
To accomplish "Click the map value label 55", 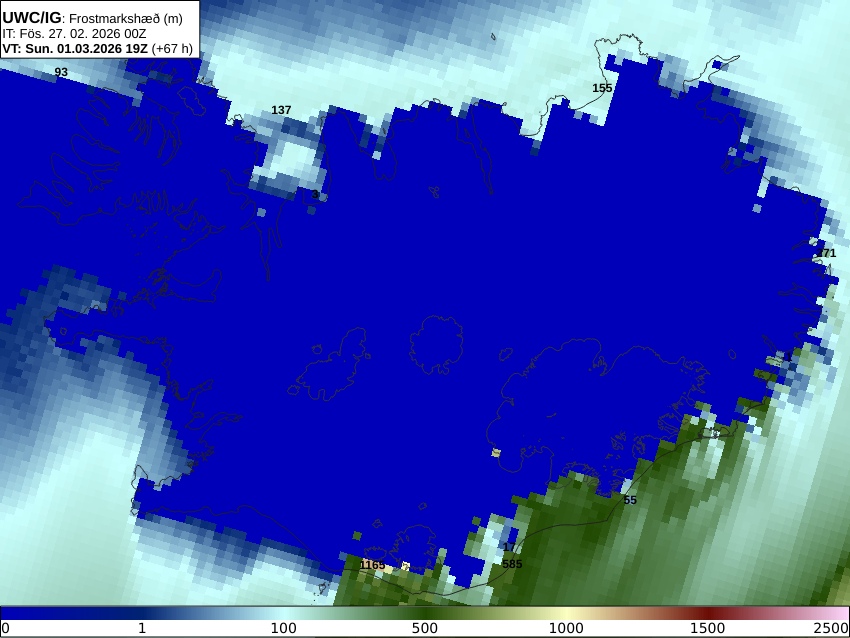I will click(630, 500).
